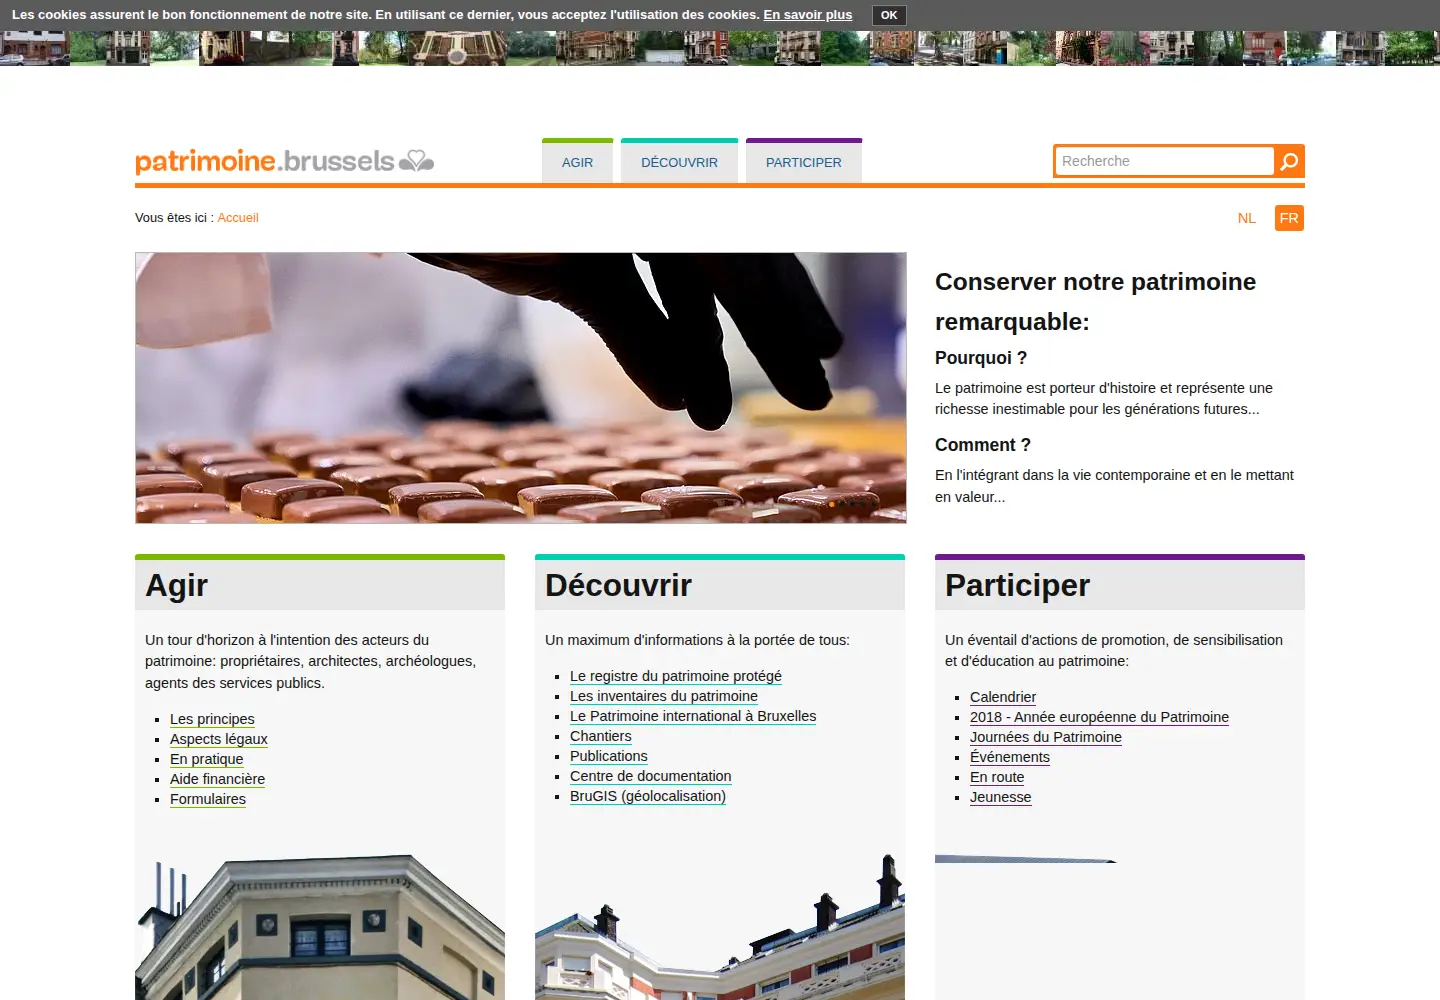
Task: Click the top photo strip banner
Action: point(720,48)
